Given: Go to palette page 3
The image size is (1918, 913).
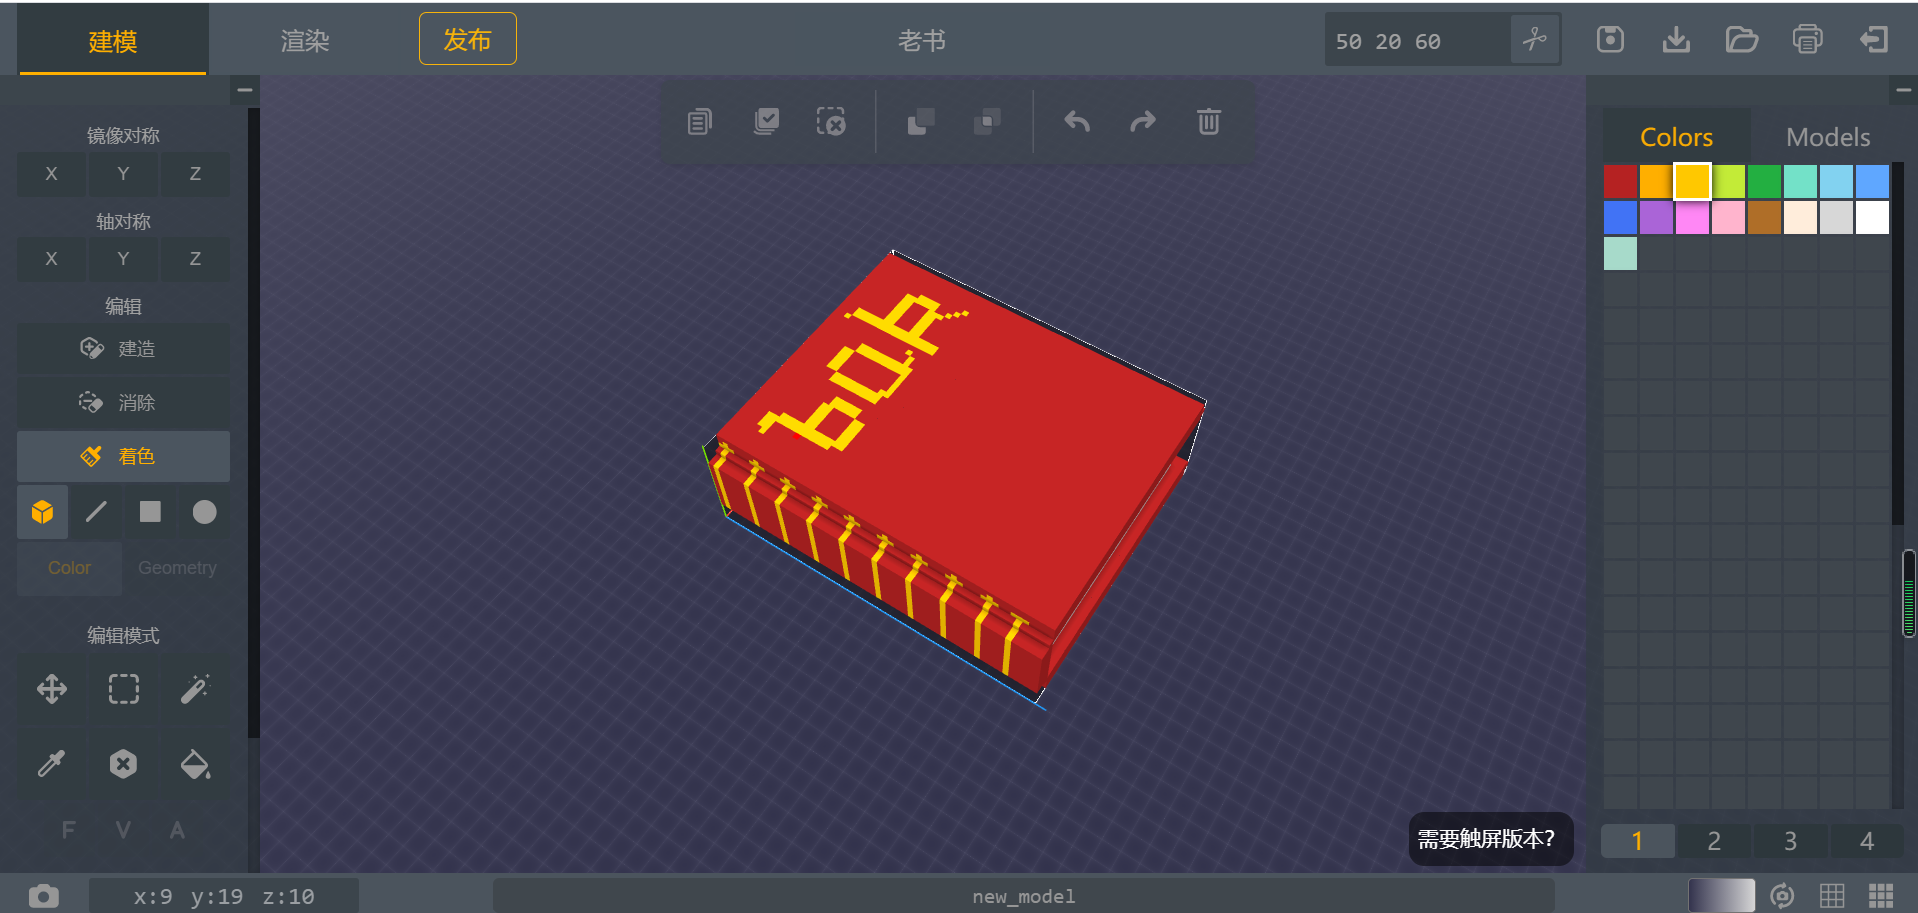Looking at the screenshot, I should point(1790,841).
